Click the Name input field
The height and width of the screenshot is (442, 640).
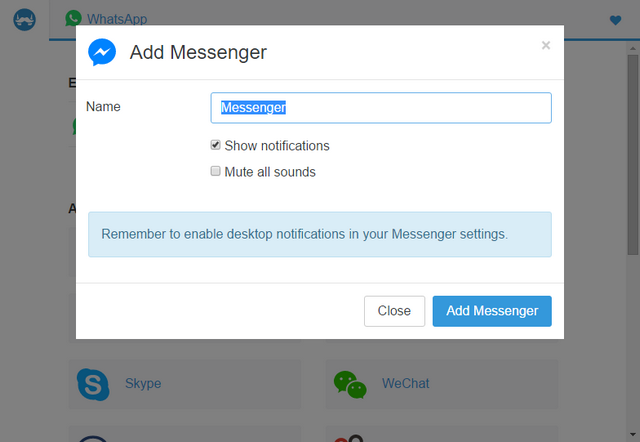[x=381, y=108]
